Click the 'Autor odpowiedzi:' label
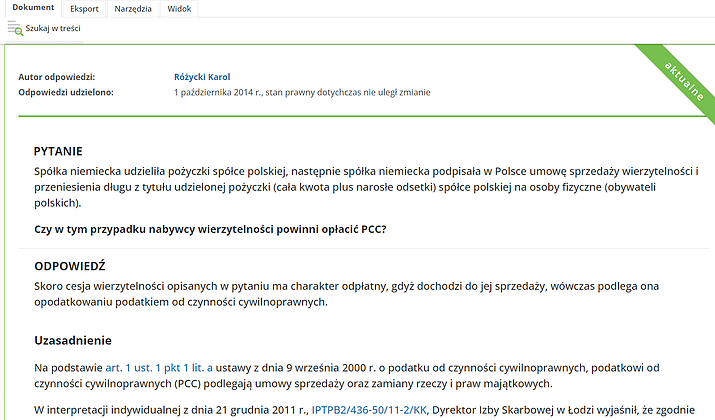This screenshot has width=715, height=420. click(x=57, y=76)
